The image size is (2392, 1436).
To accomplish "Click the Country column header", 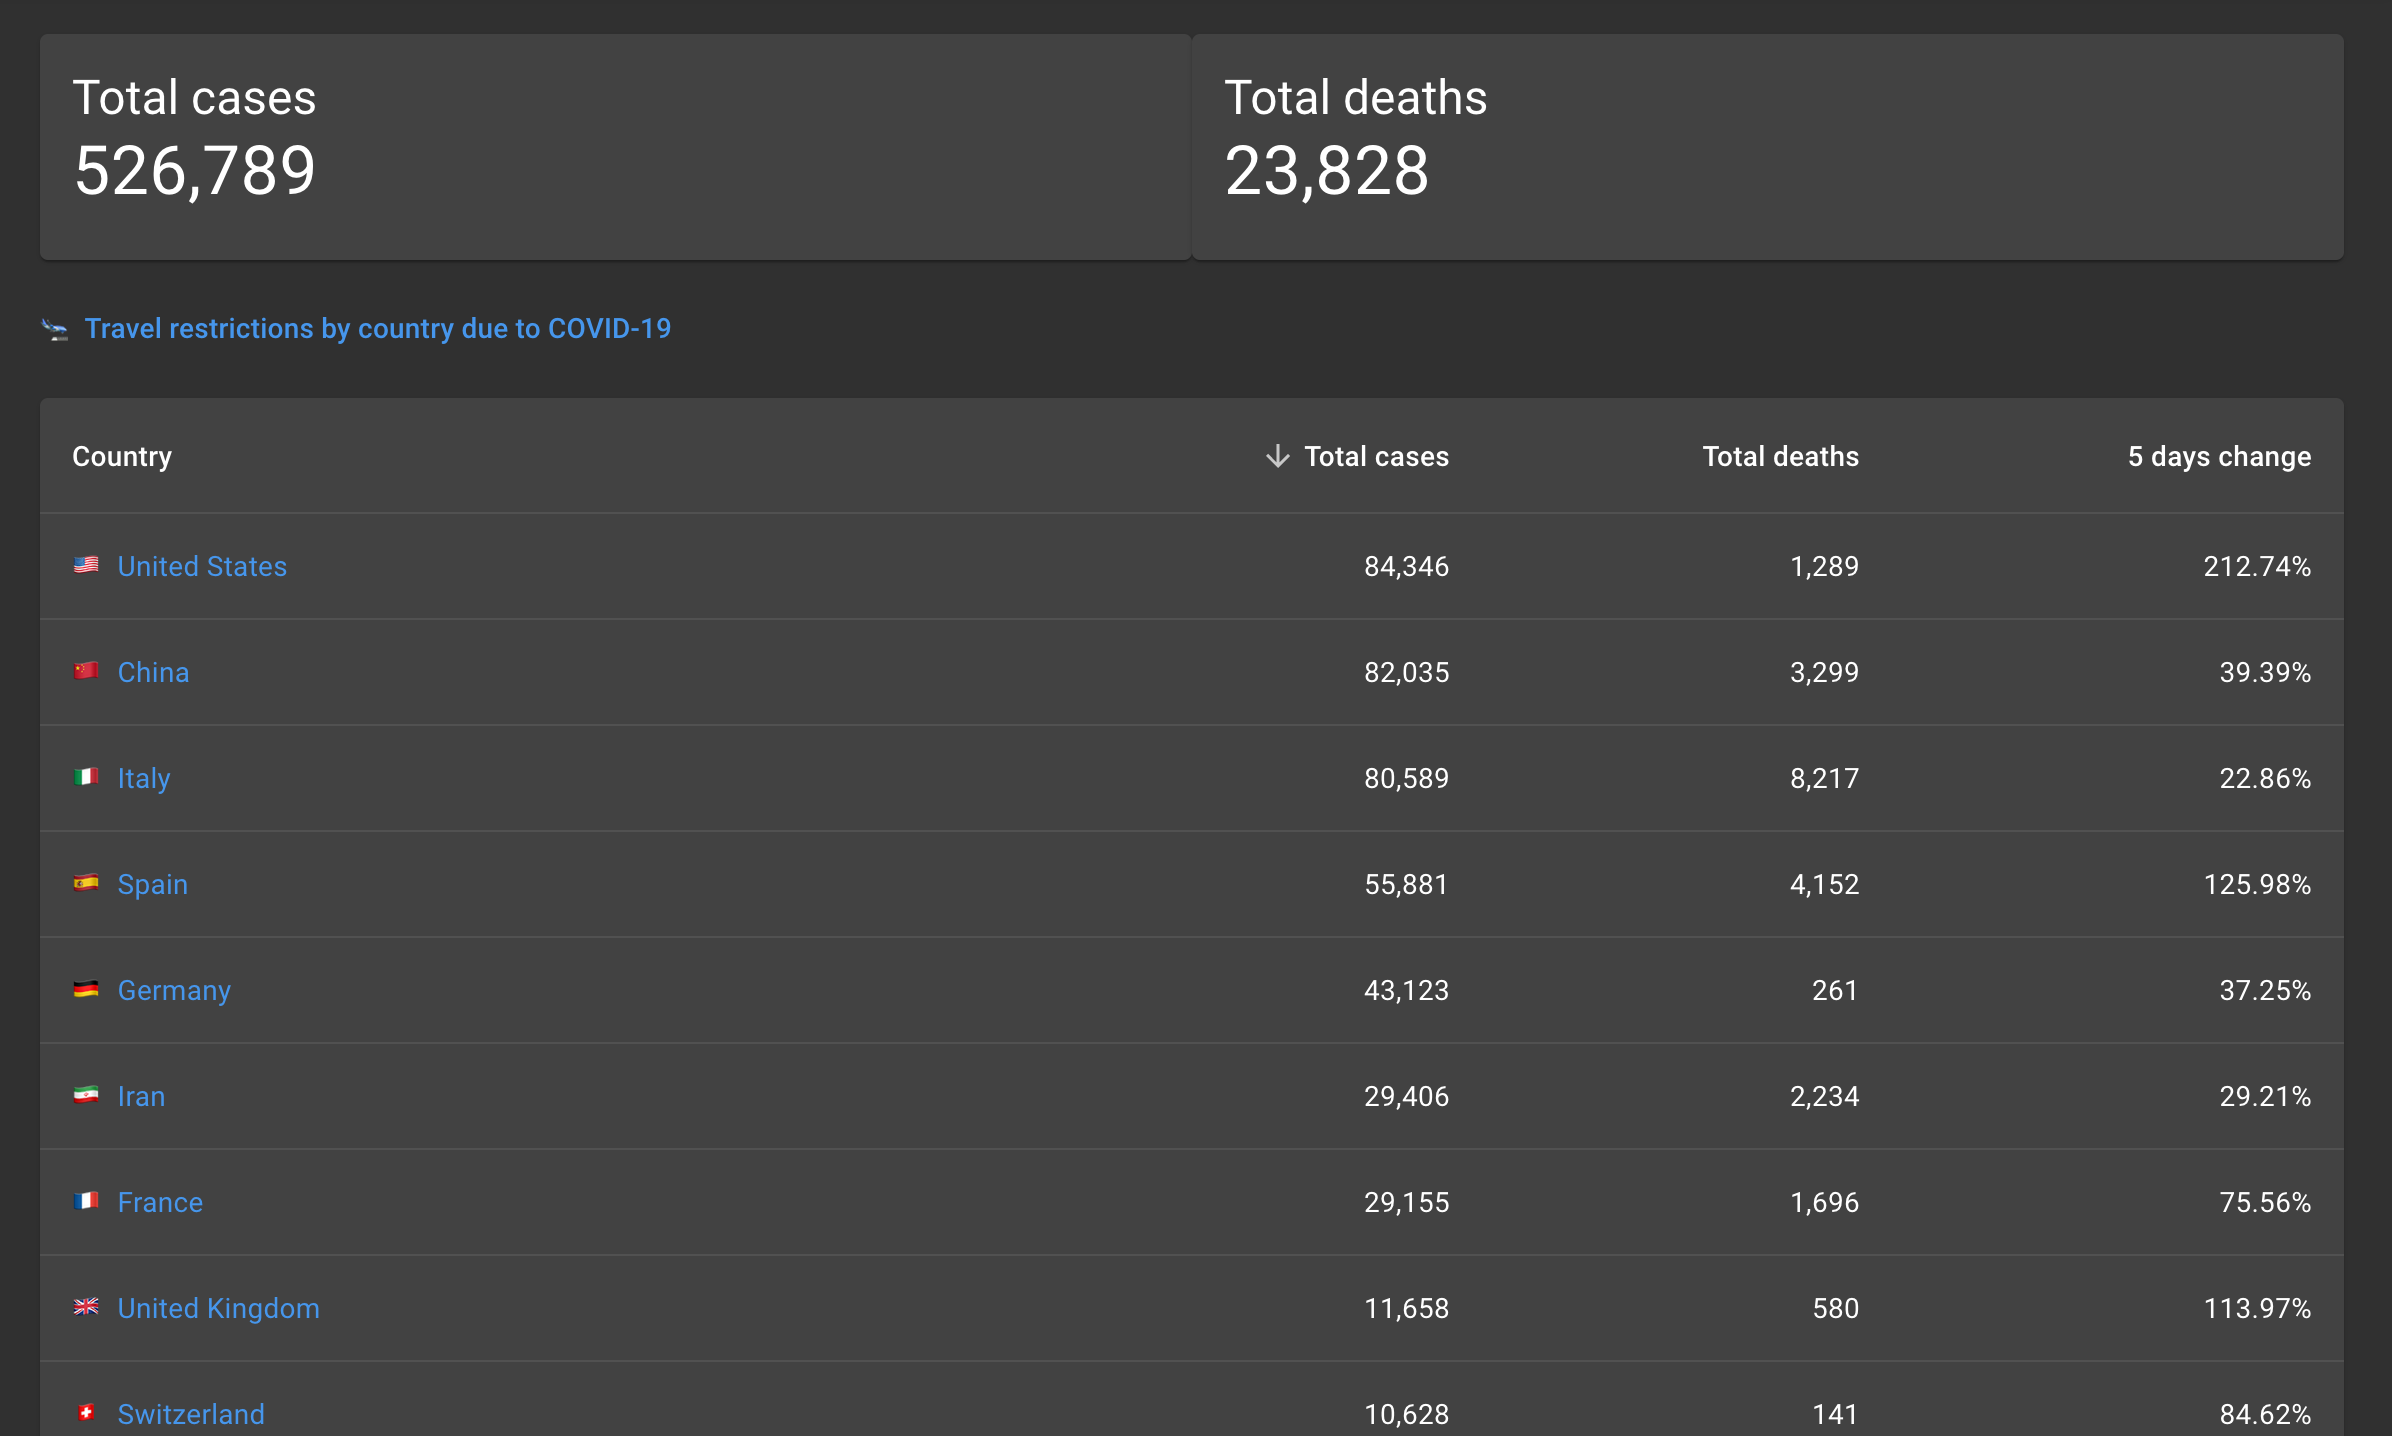I will pos(122,456).
